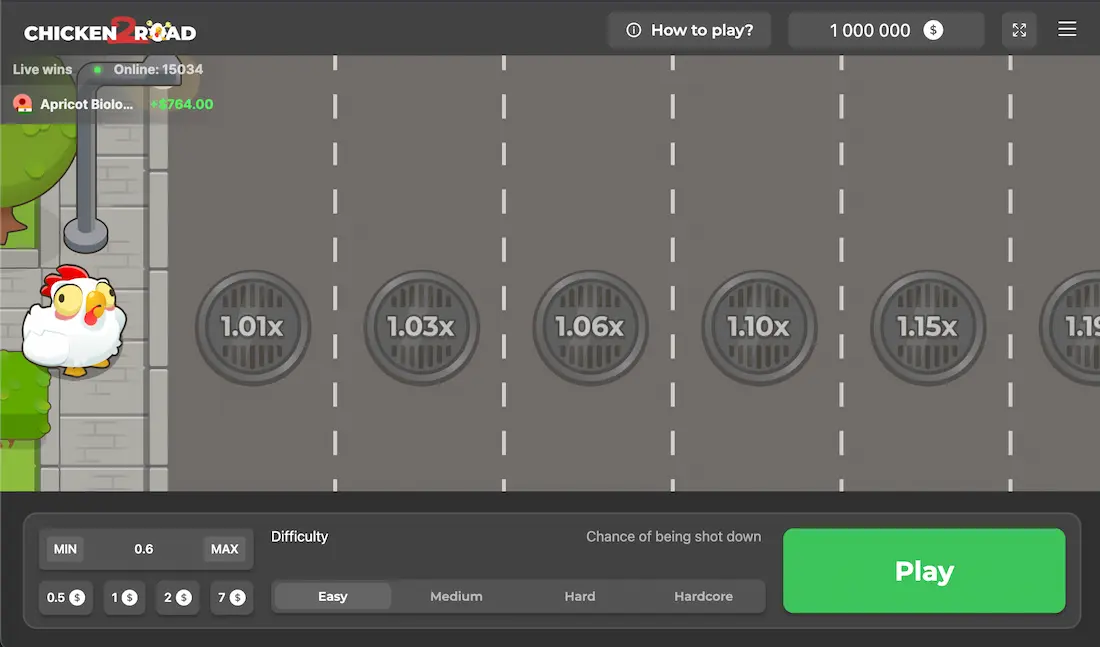This screenshot has width=1100, height=647.
Task: Enter fullscreen mode
Action: point(1019,29)
